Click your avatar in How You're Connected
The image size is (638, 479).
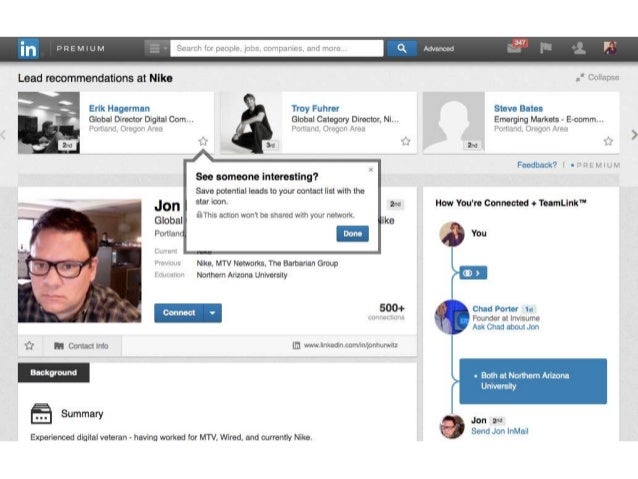[x=452, y=234]
